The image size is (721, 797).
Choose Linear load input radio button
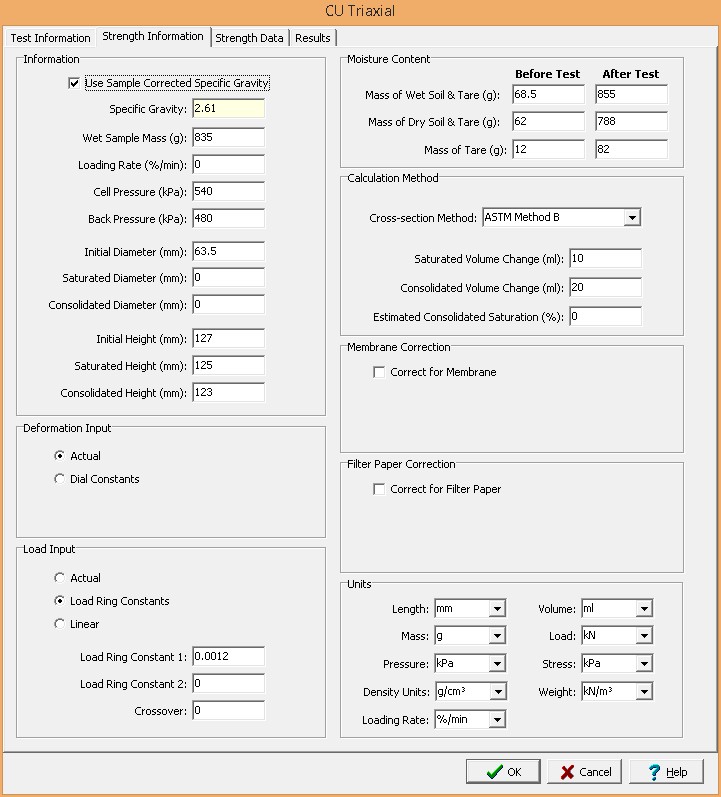[x=60, y=624]
